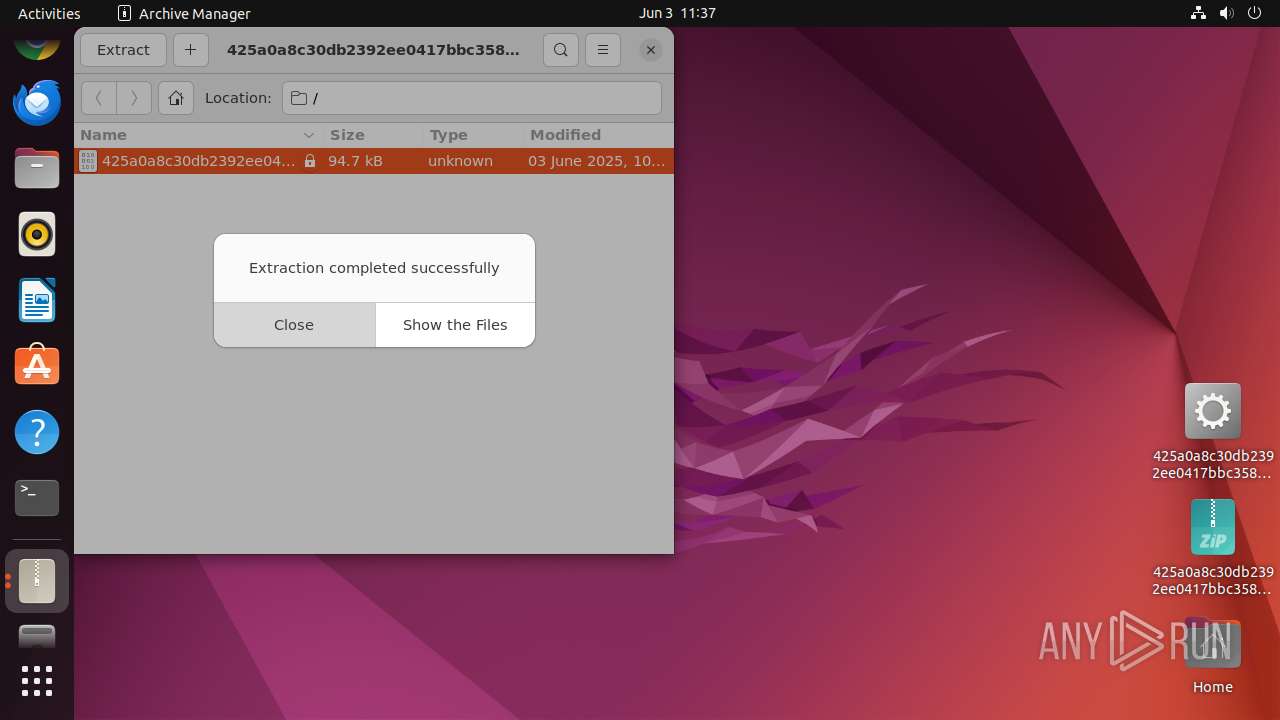Sort by the Type column header
This screenshot has height=720, width=1280.
click(472, 135)
